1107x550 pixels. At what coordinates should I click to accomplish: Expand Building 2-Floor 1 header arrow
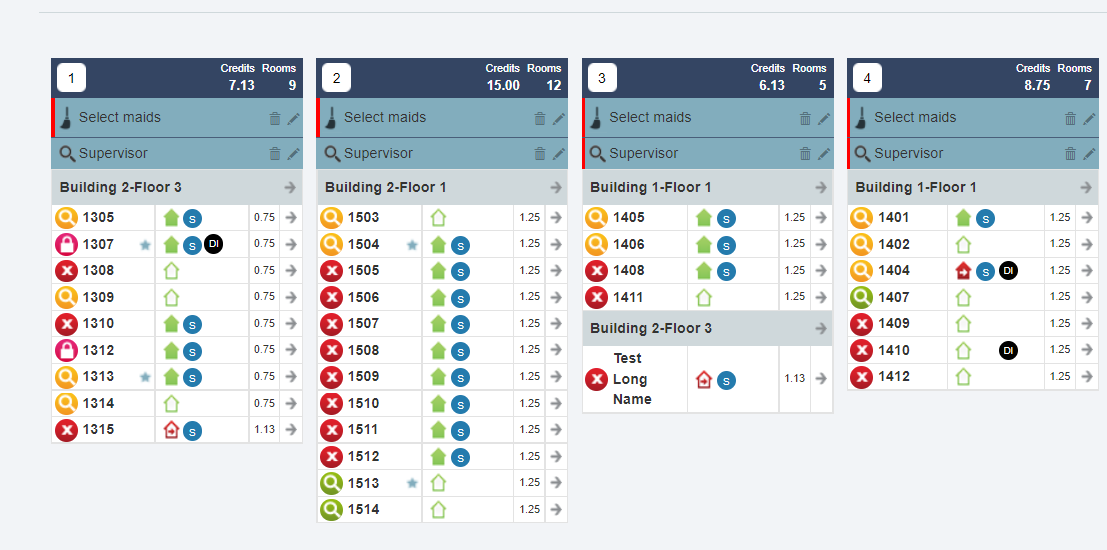[555, 187]
